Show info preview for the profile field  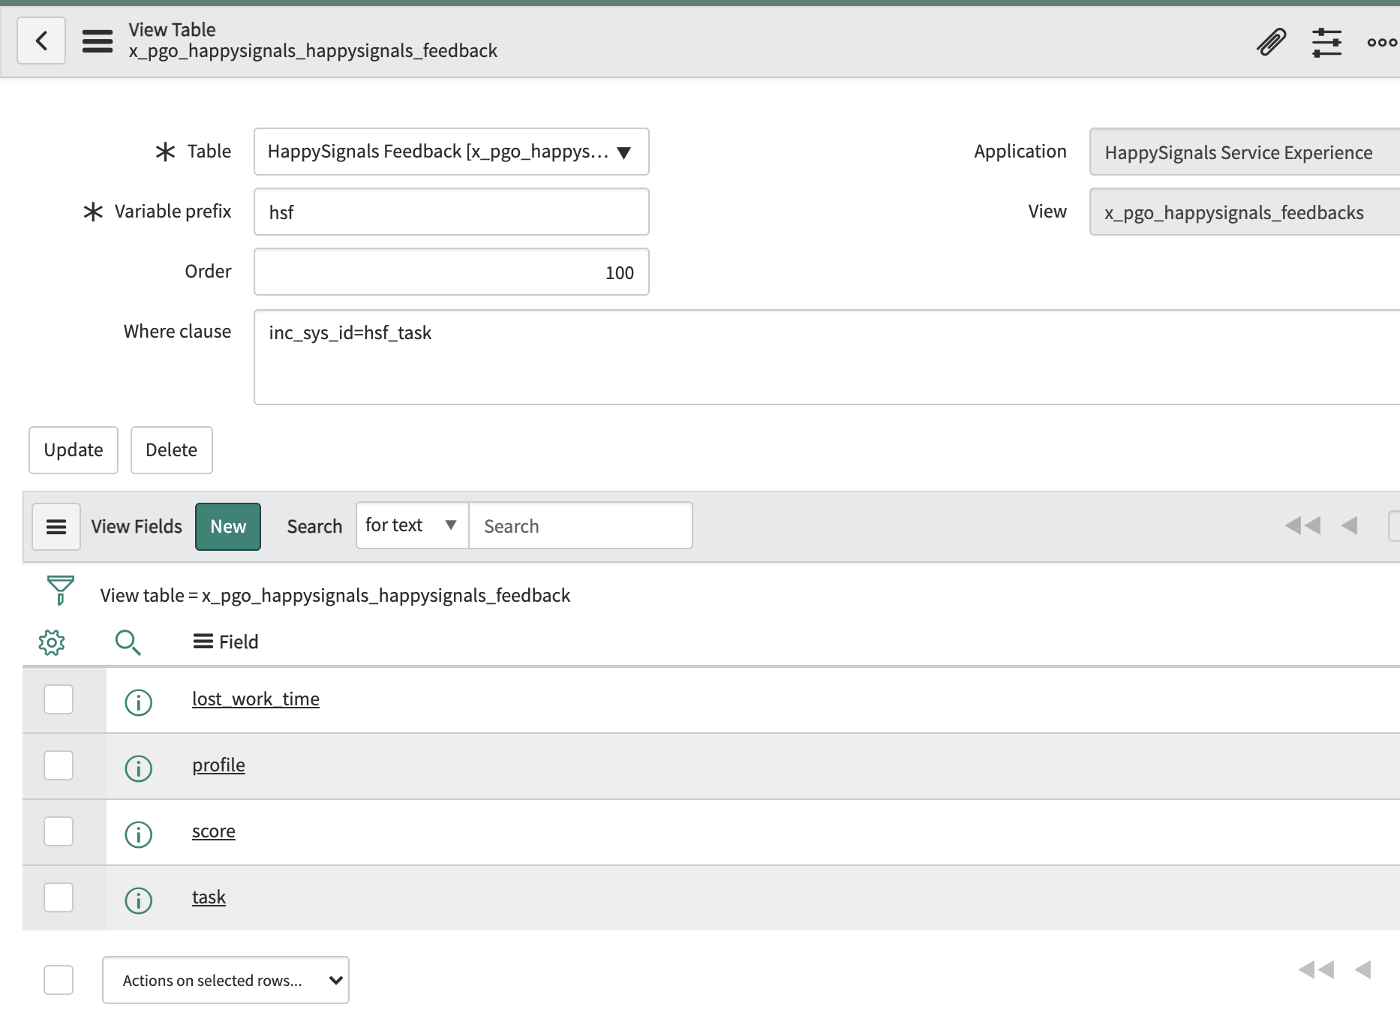point(138,767)
